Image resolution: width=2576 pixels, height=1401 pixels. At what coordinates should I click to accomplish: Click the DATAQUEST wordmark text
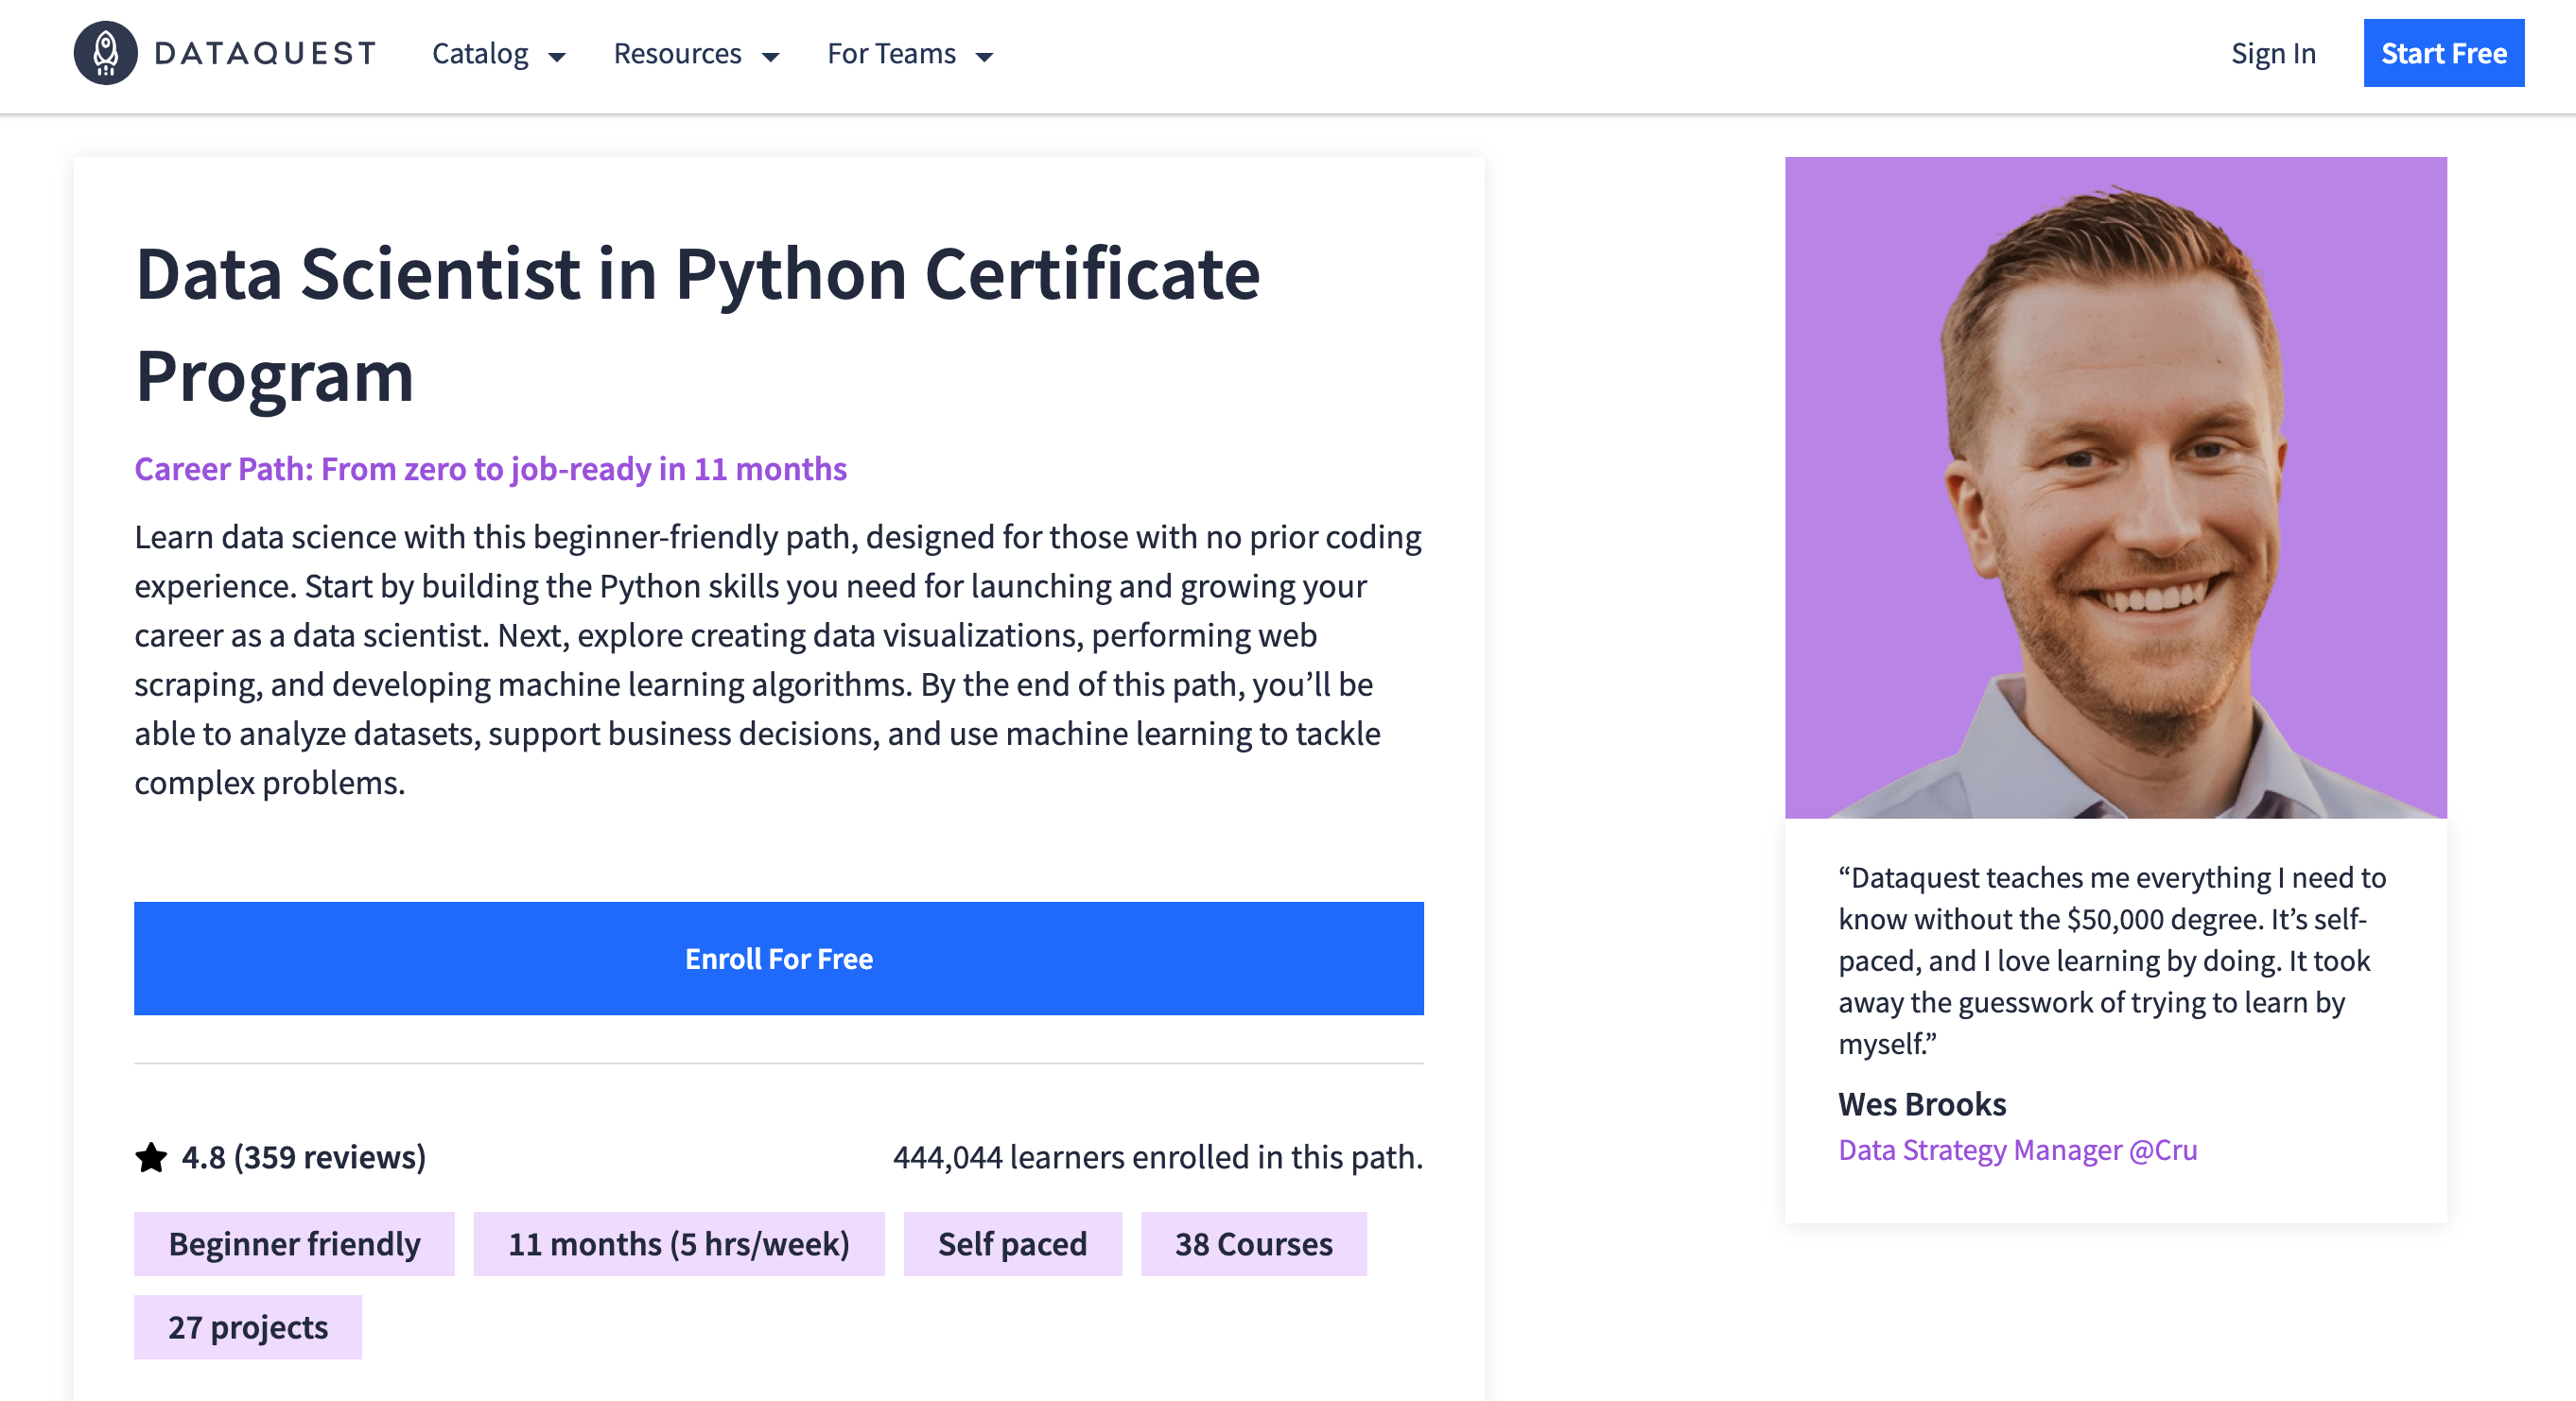click(x=266, y=53)
